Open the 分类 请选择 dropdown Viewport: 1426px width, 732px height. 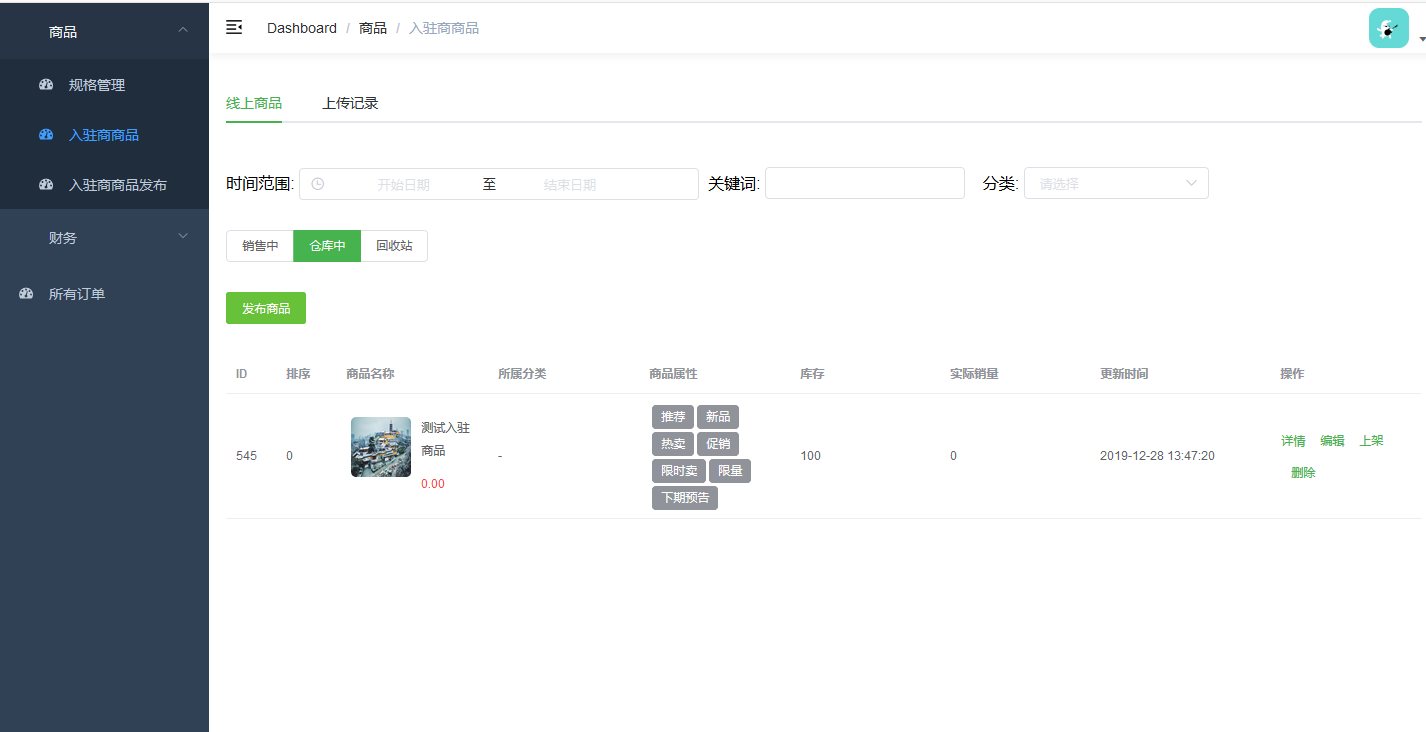1115,183
